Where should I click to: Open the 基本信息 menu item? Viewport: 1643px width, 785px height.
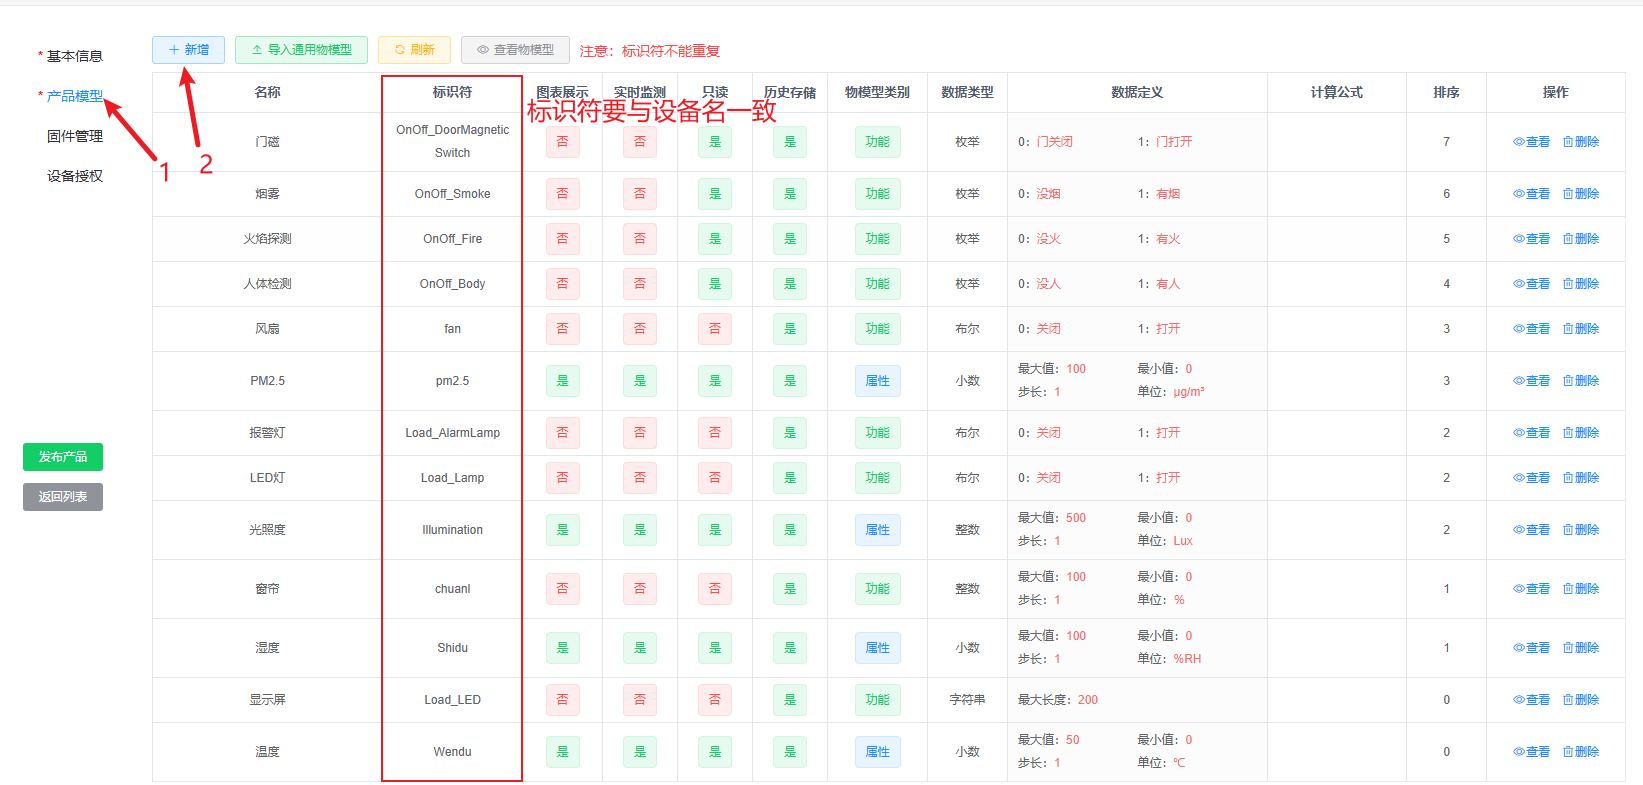point(74,56)
